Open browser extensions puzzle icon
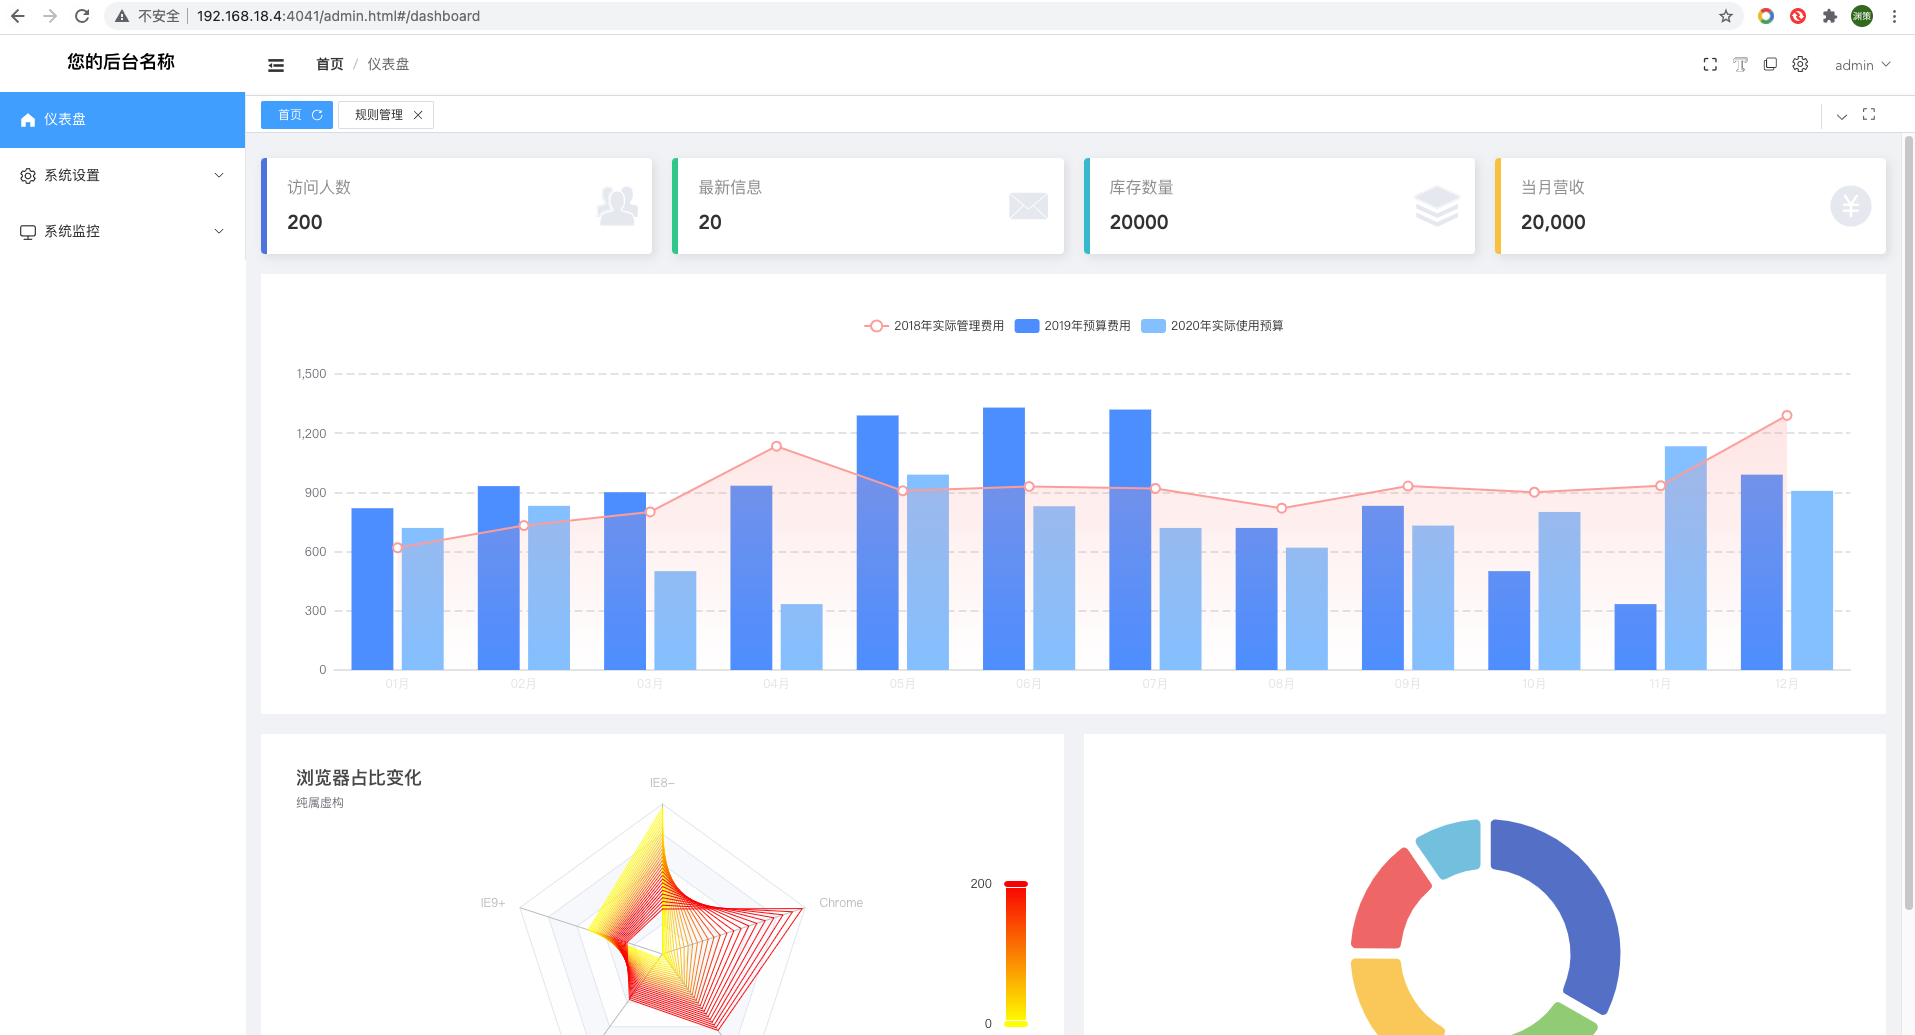Screen dimensions: 1915x1035 [x=1830, y=16]
